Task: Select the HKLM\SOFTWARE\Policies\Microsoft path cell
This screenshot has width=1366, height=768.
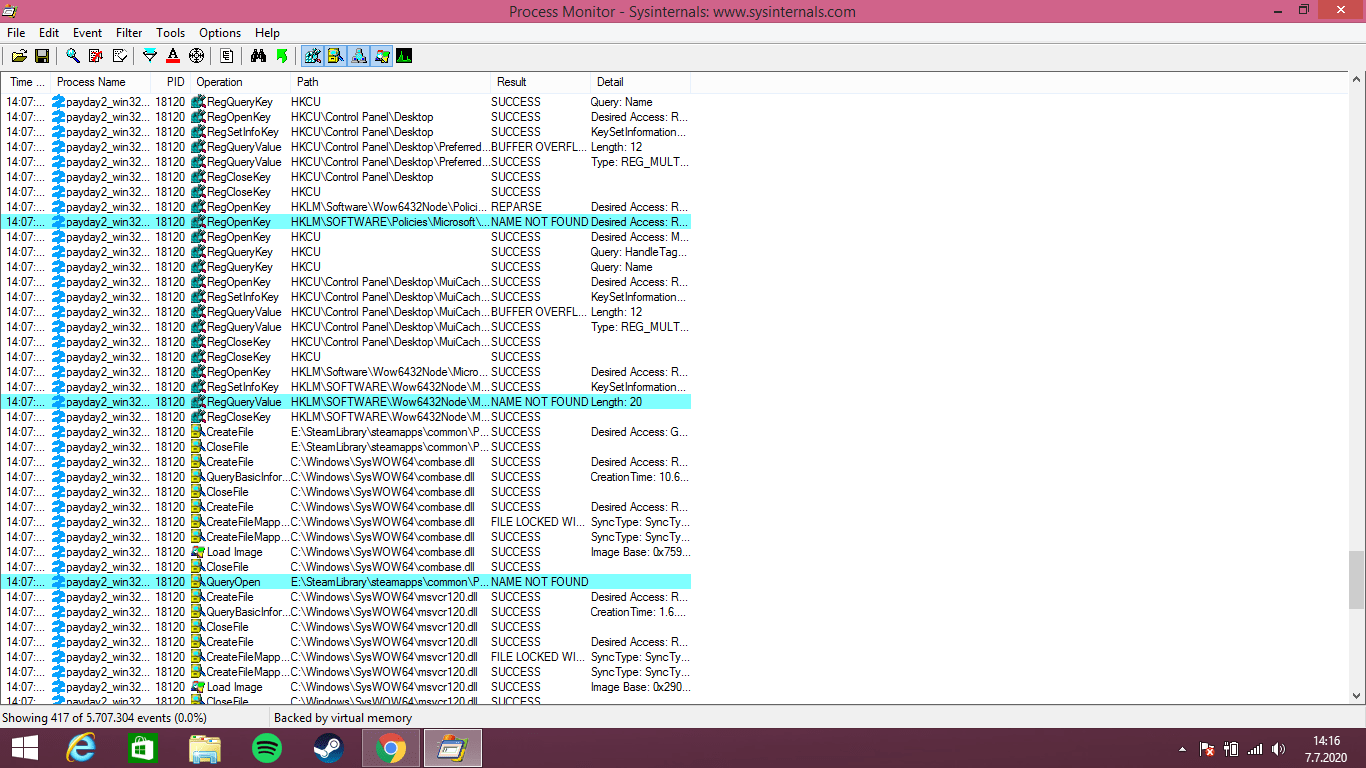Action: pyautogui.click(x=390, y=222)
